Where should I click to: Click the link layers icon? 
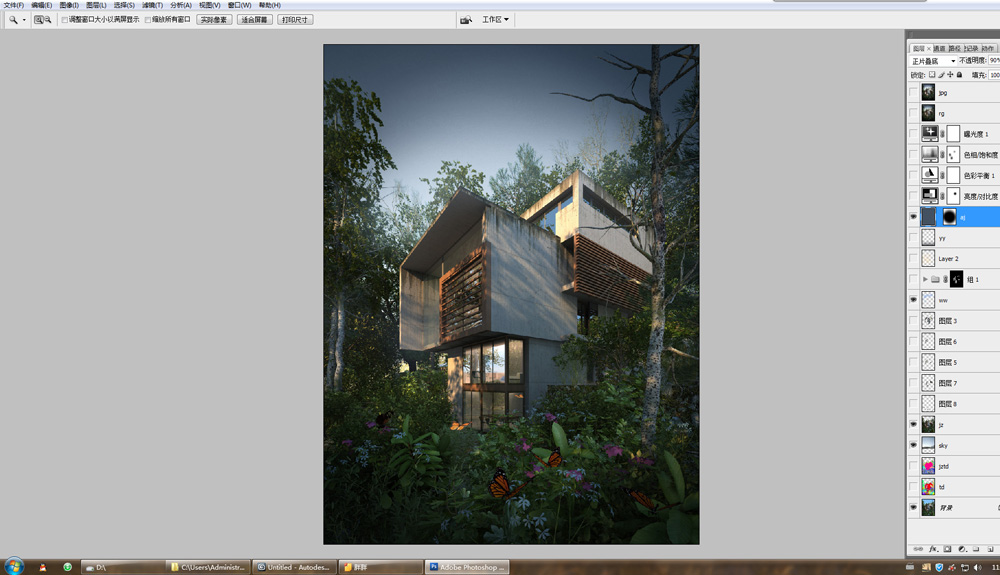click(x=919, y=549)
